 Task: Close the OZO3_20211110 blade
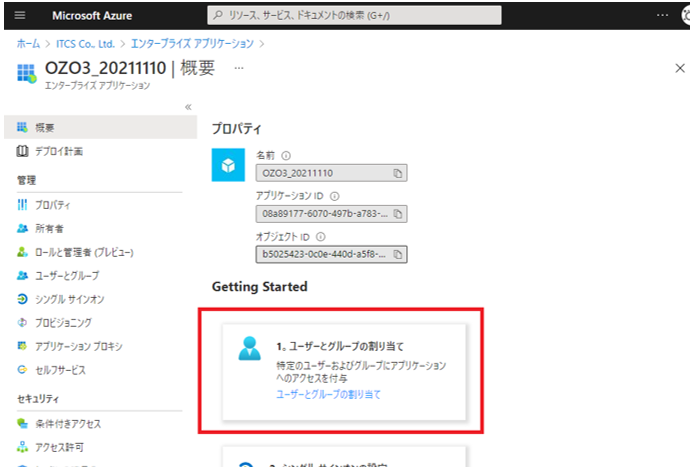click(x=680, y=68)
